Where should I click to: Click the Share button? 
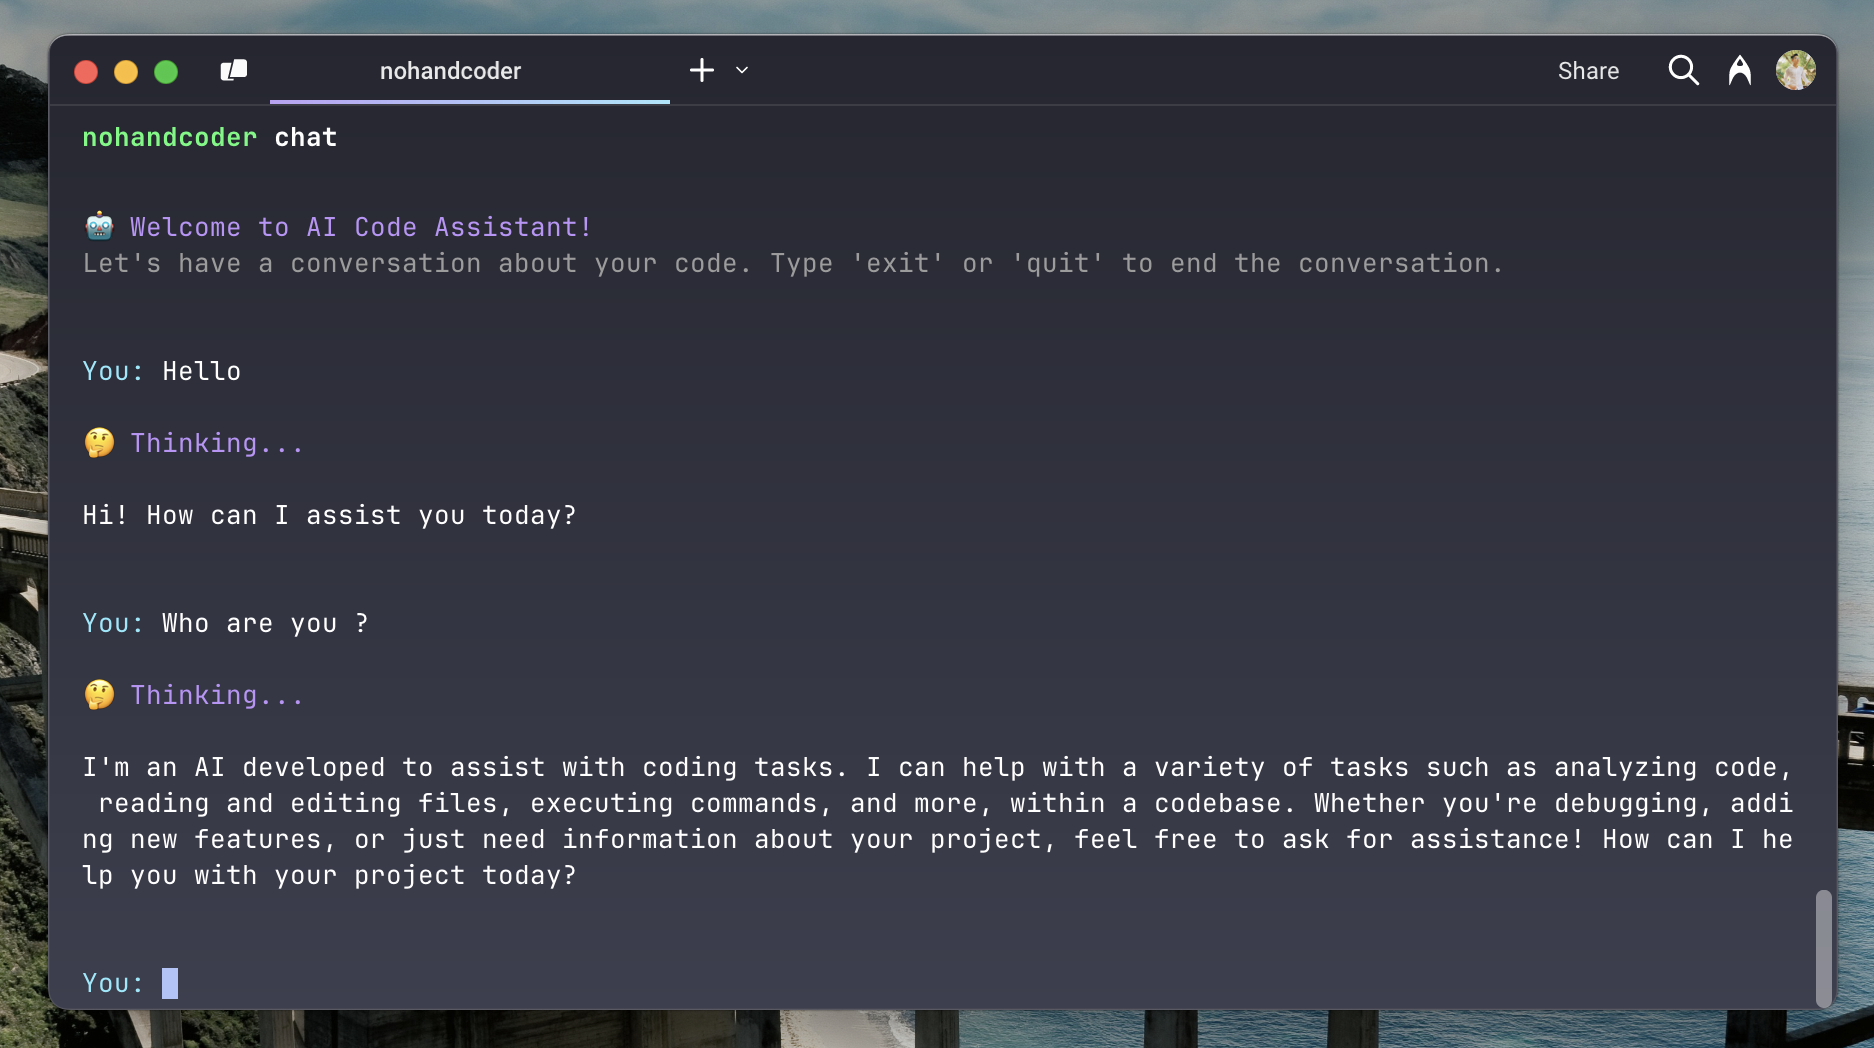(x=1587, y=71)
